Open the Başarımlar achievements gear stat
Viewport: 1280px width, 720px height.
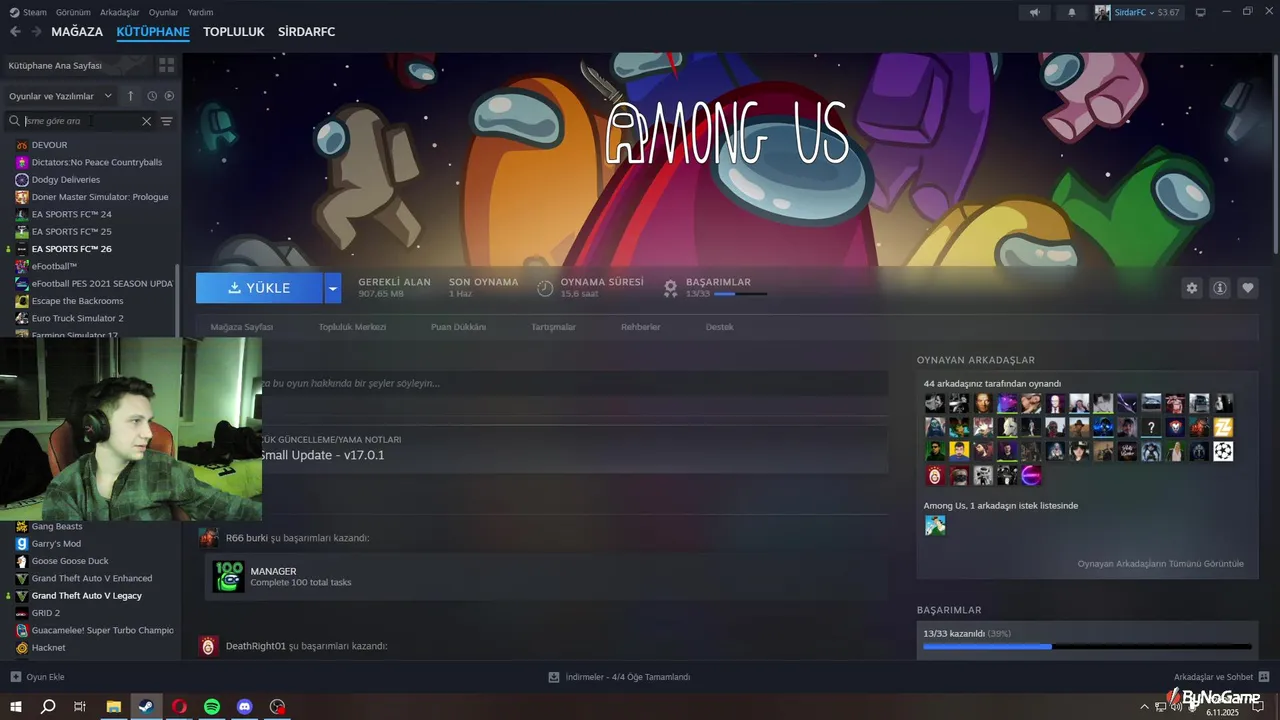pyautogui.click(x=671, y=288)
